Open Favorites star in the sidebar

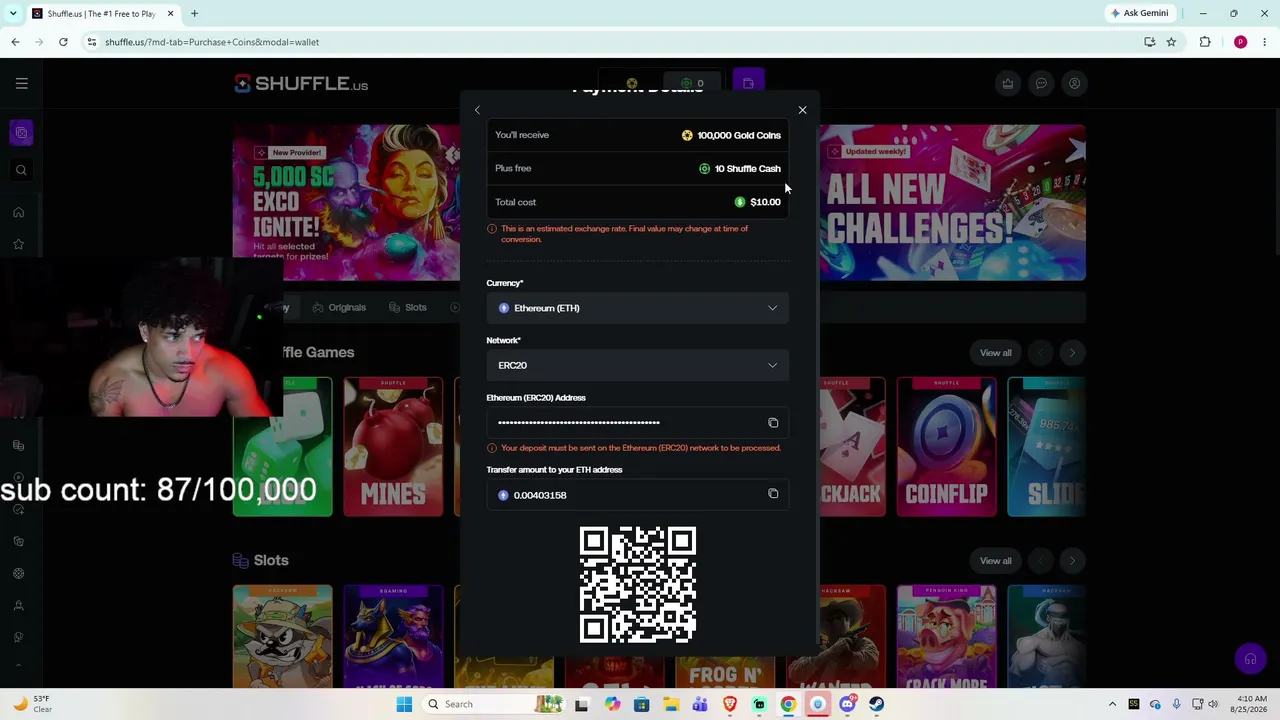[18, 244]
